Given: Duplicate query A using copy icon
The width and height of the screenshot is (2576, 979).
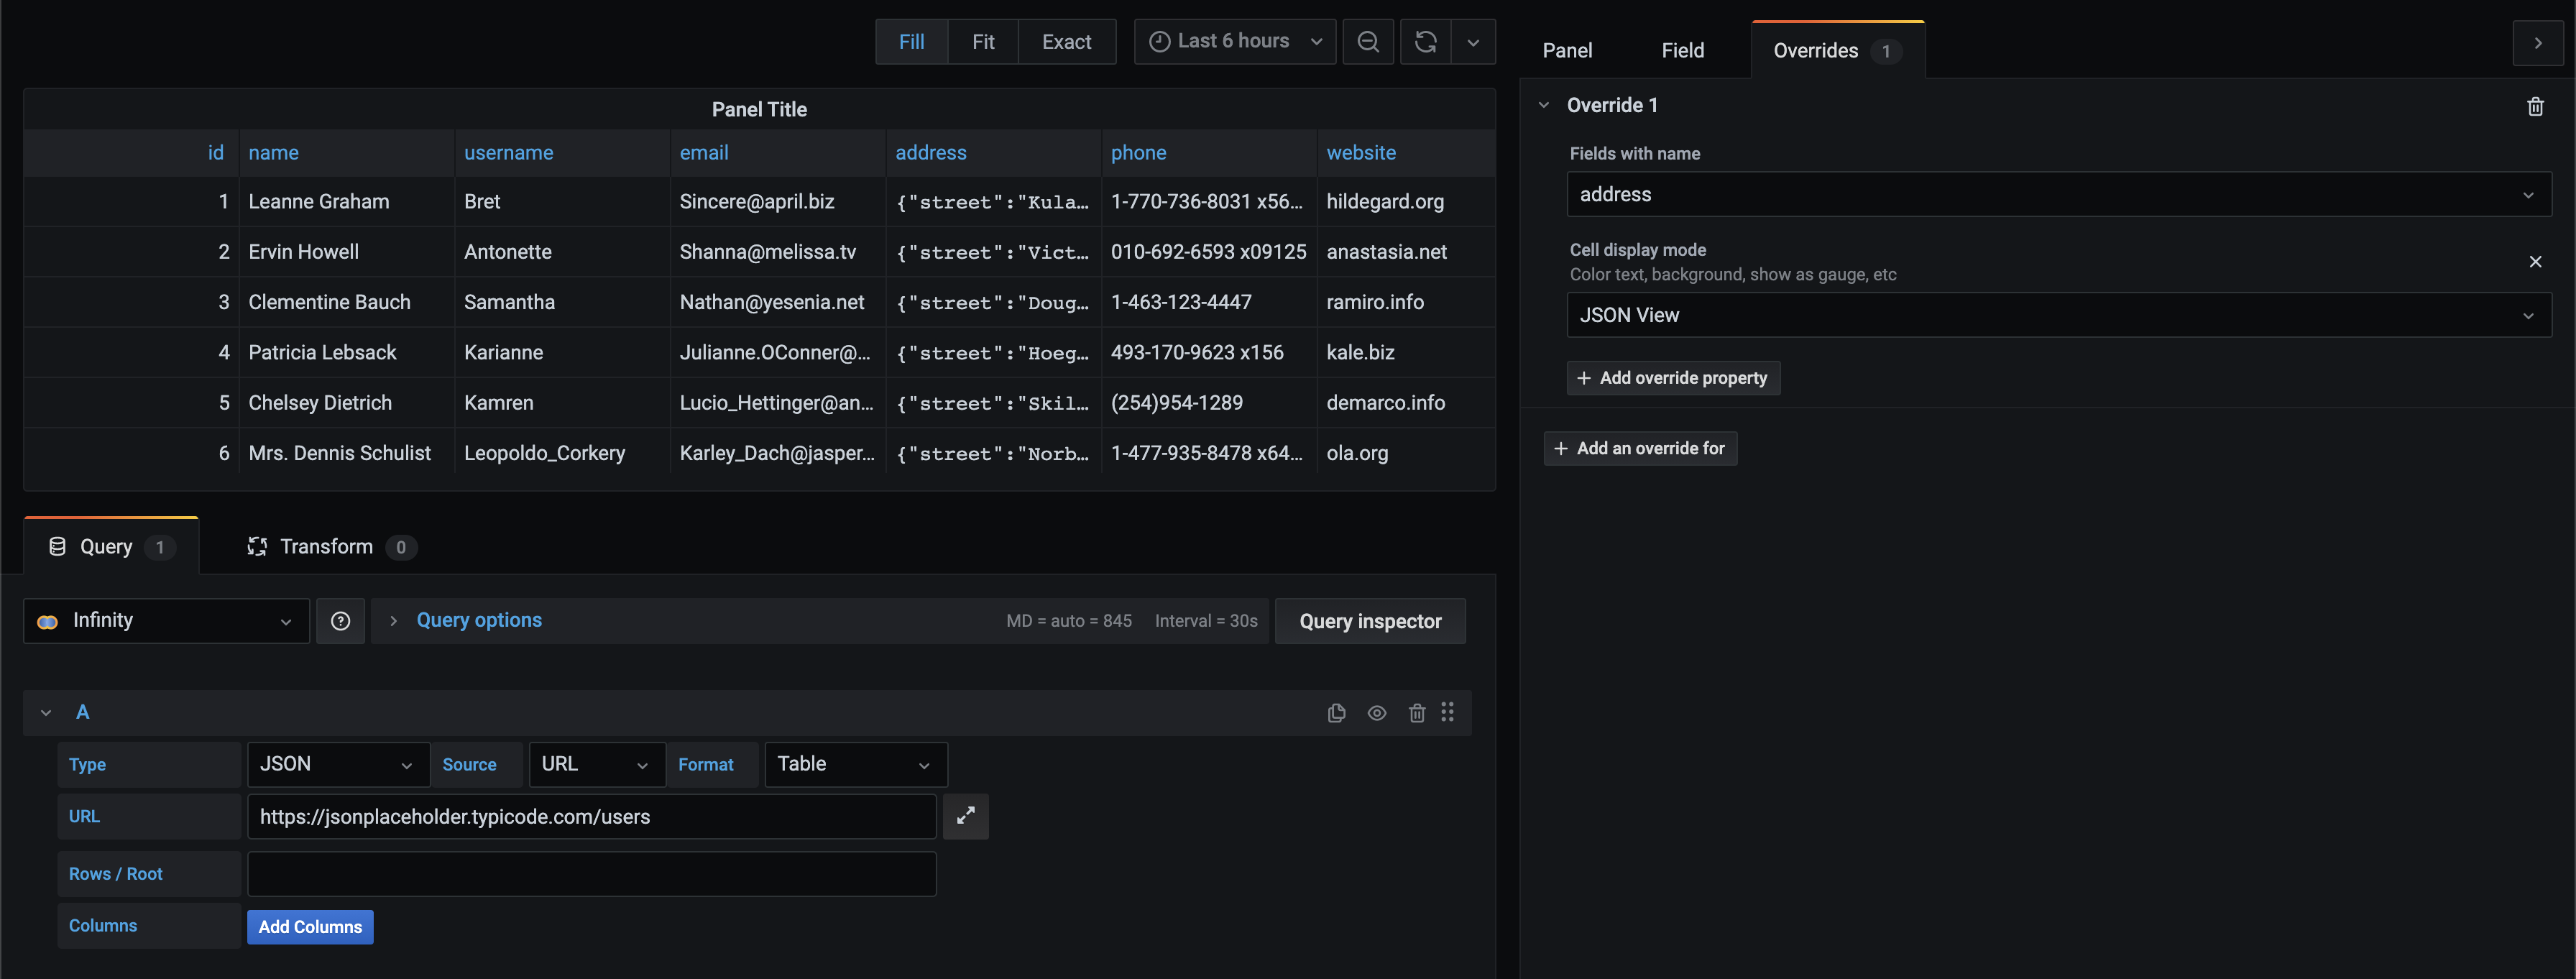Looking at the screenshot, I should (1336, 712).
